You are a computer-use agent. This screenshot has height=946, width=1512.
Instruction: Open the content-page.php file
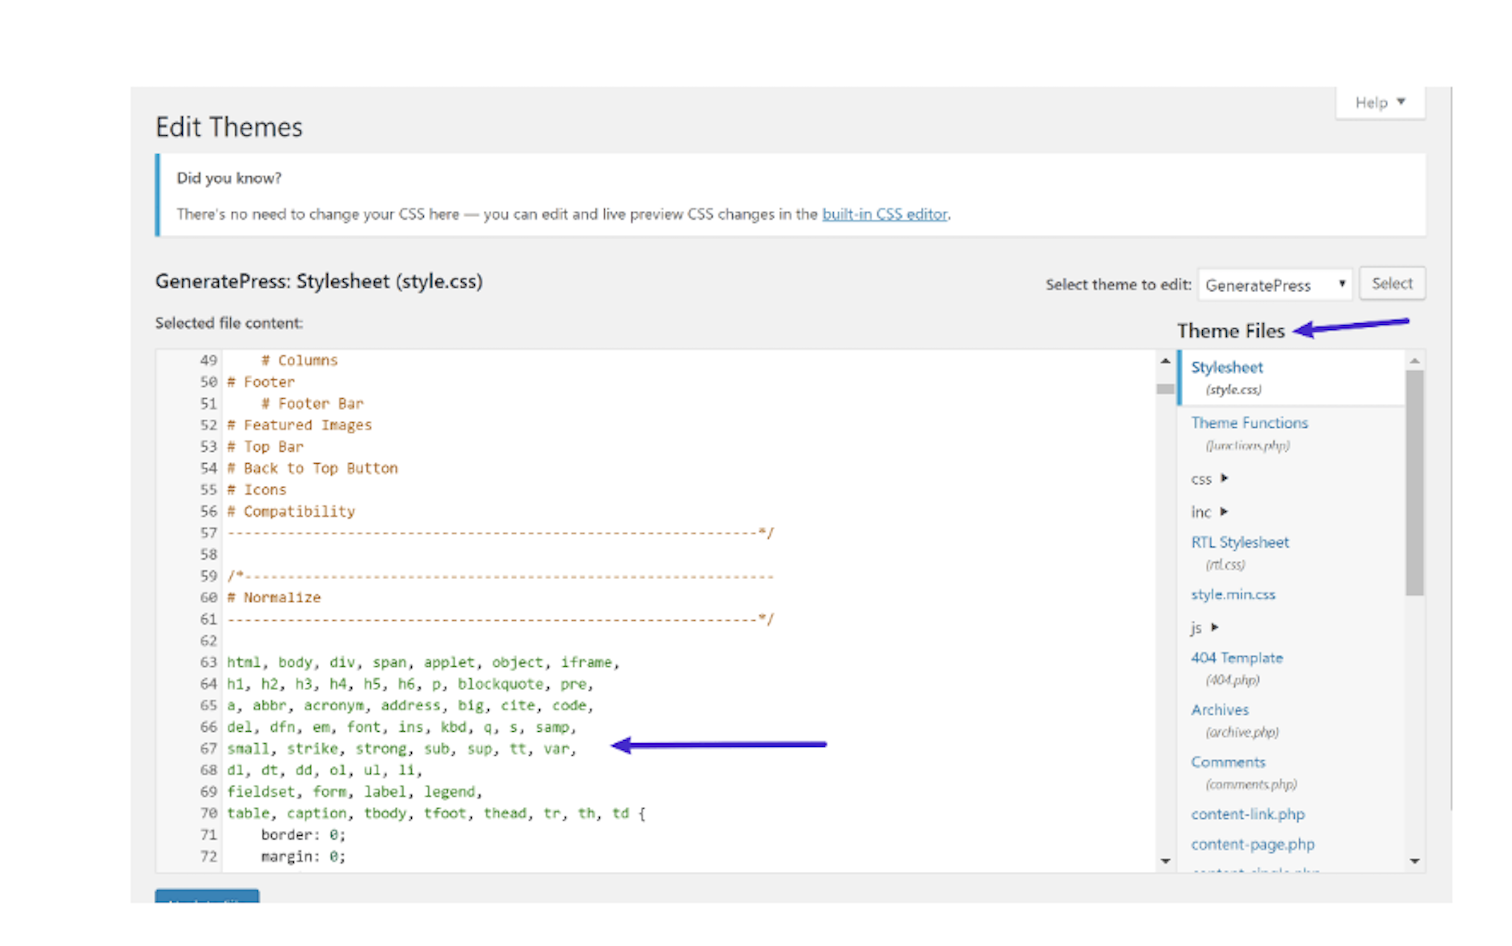click(1253, 844)
